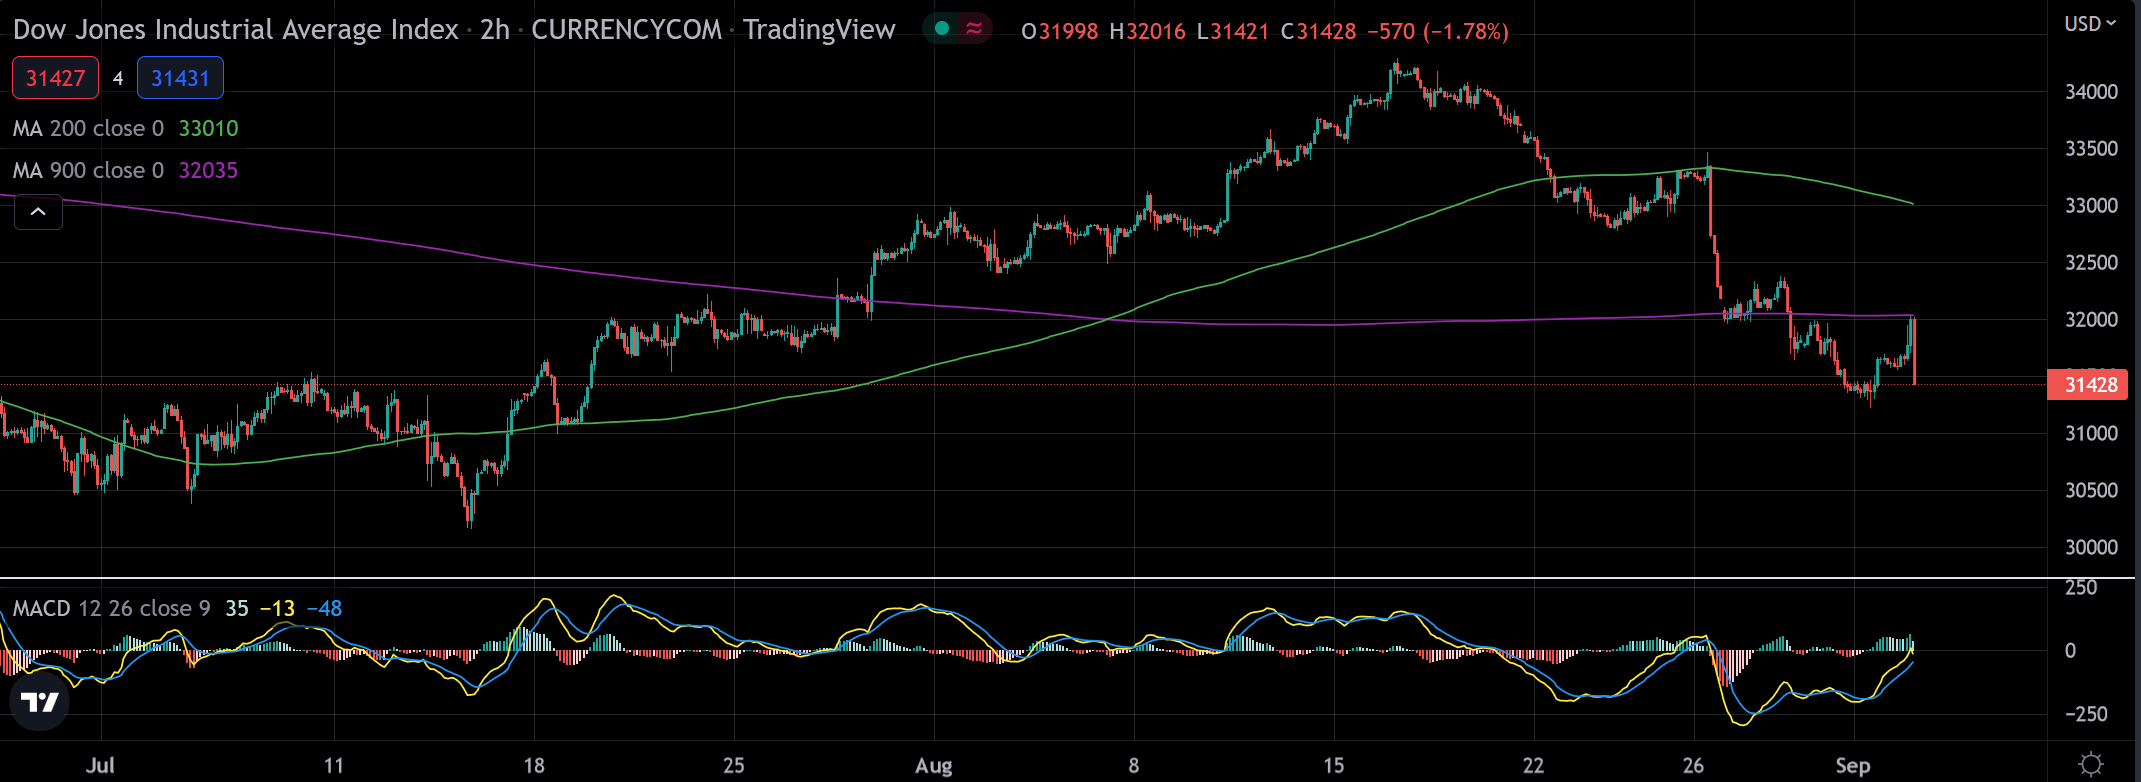Click the MA 200 value 33010
This screenshot has width=2141, height=782.
[208, 128]
